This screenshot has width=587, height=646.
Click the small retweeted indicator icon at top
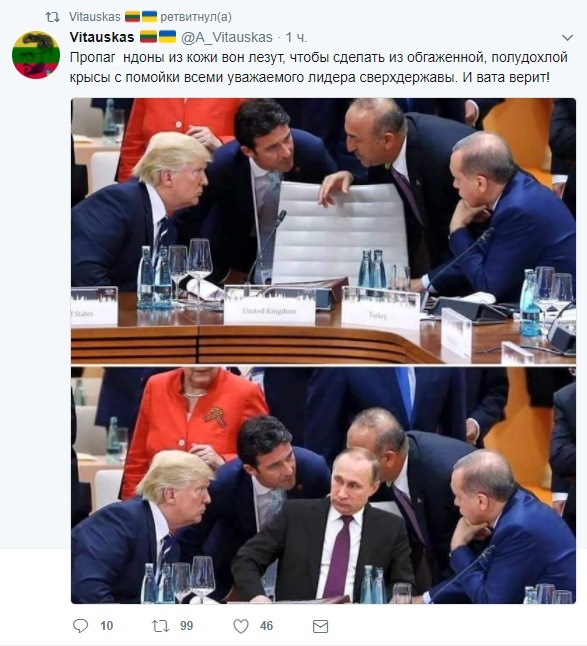pos(52,17)
